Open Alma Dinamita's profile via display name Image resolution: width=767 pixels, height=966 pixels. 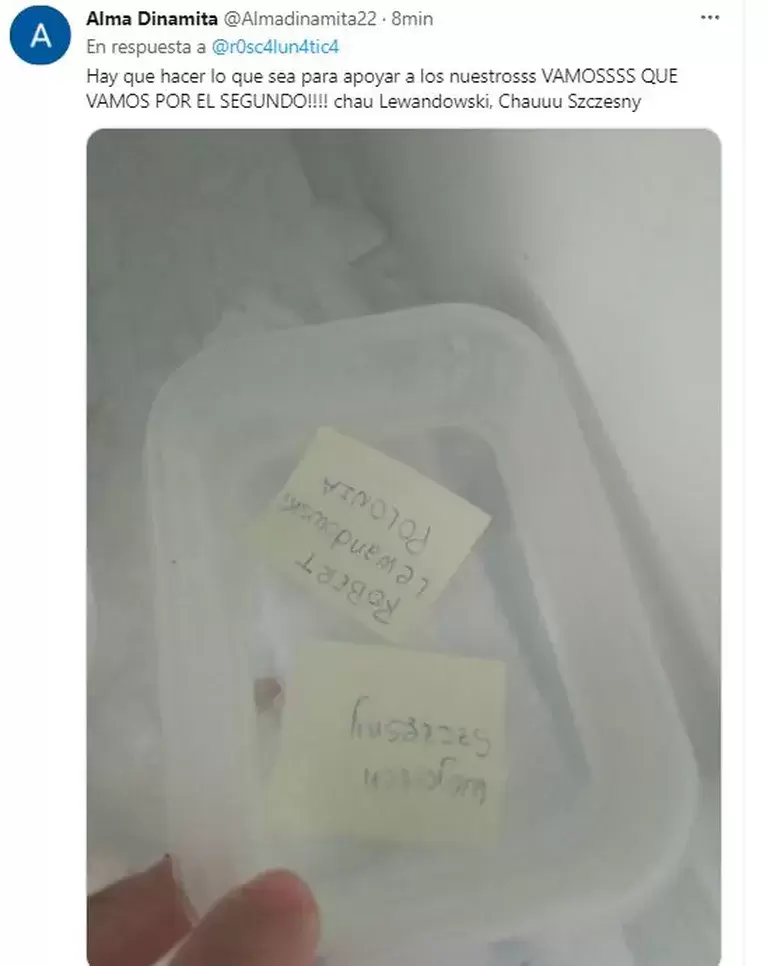[x=152, y=19]
